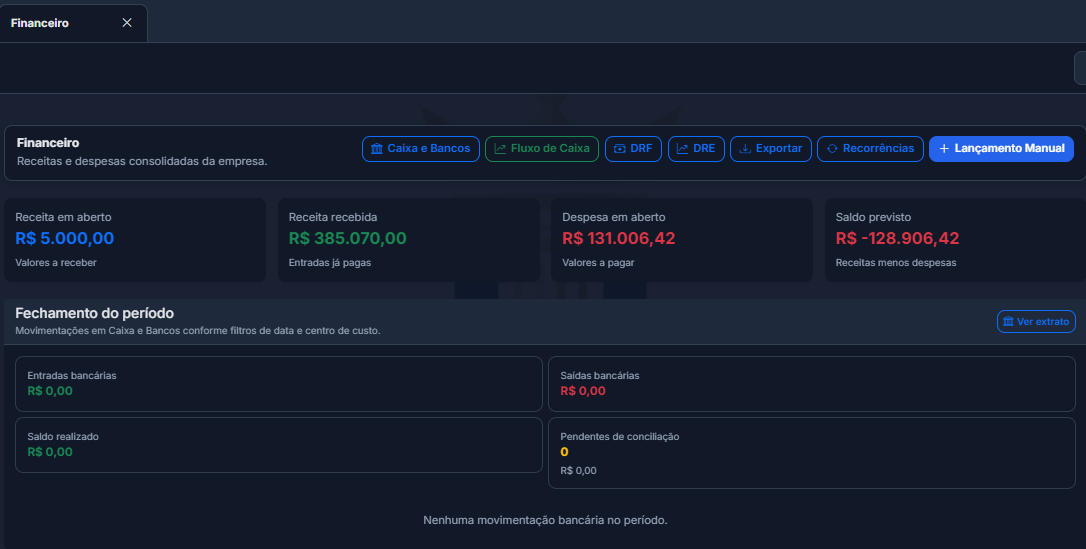Image resolution: width=1086 pixels, height=549 pixels.
Task: Open the Caixa e Bancos page
Action: [x=420, y=149]
